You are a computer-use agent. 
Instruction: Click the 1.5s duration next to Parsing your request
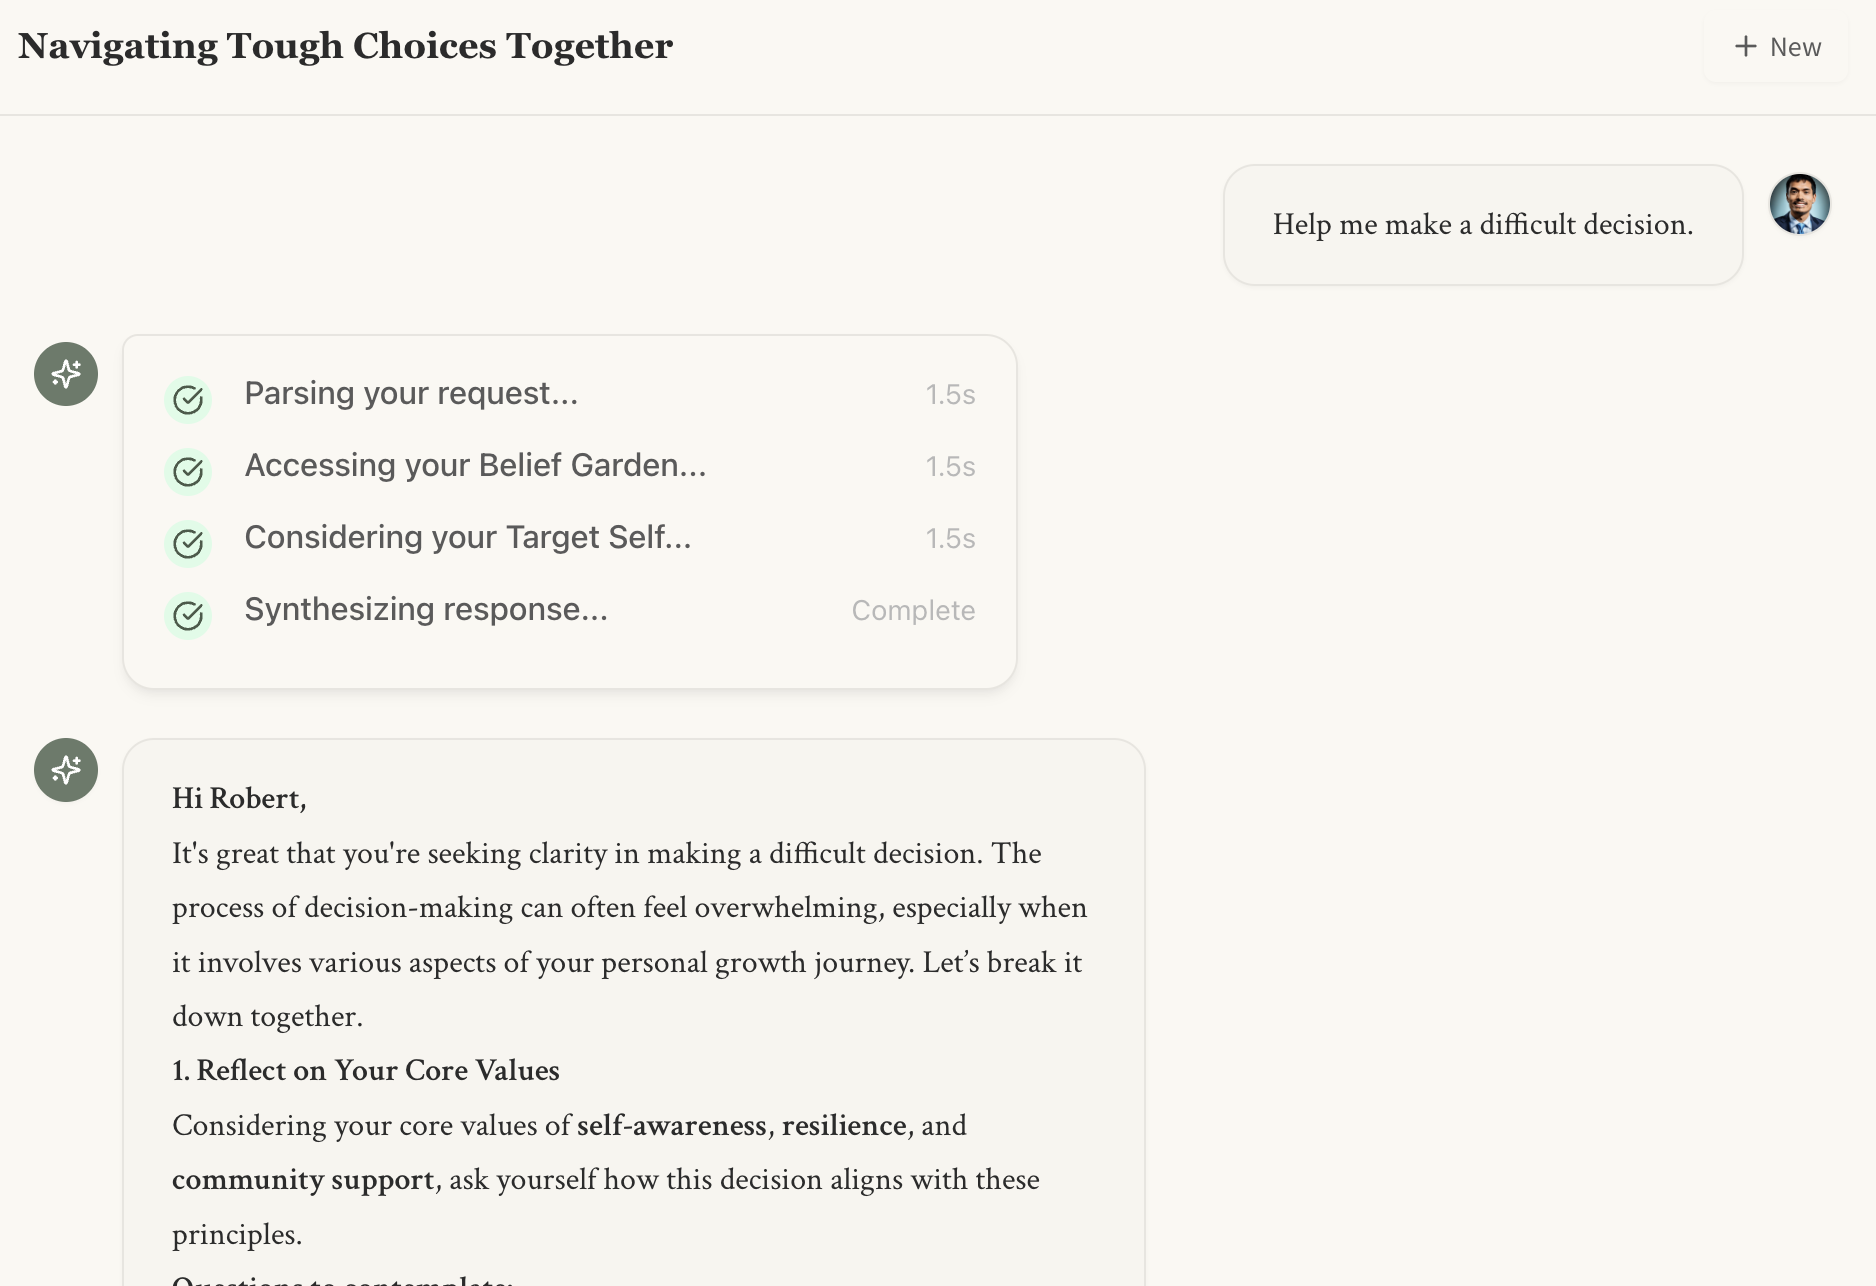(950, 395)
